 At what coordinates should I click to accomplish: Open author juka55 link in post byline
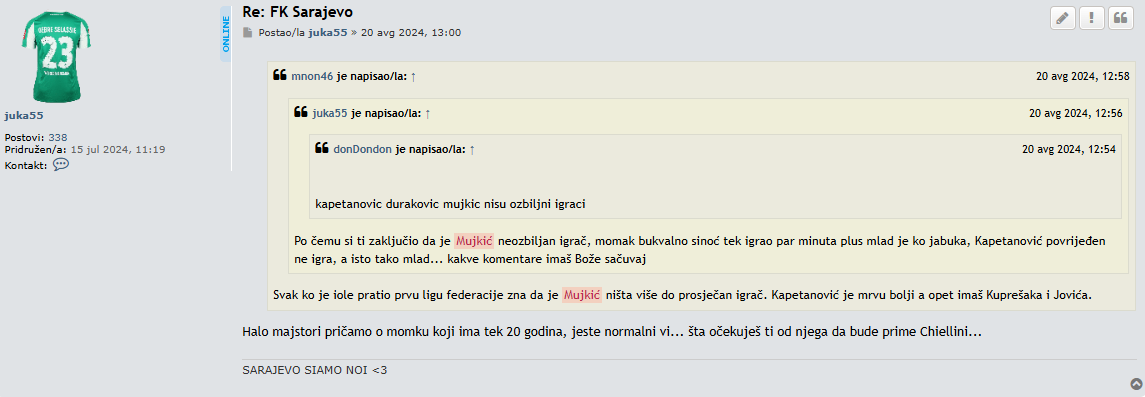(328, 33)
